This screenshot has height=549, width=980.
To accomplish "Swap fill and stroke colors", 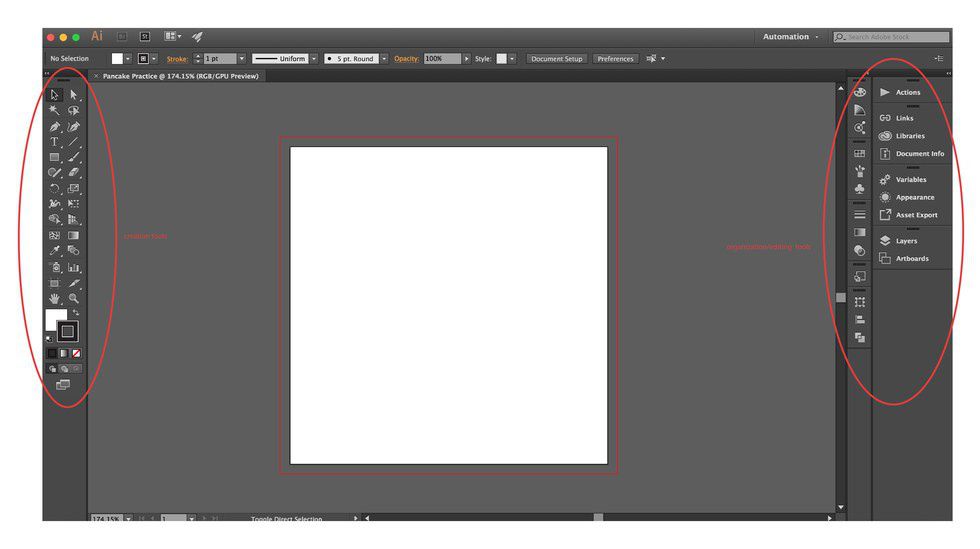I will [x=75, y=313].
